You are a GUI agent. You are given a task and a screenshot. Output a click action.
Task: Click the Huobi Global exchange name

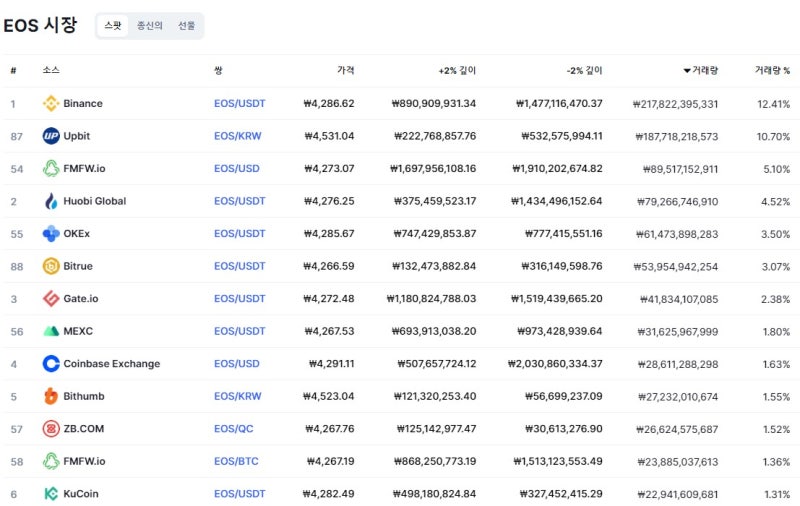pos(95,201)
